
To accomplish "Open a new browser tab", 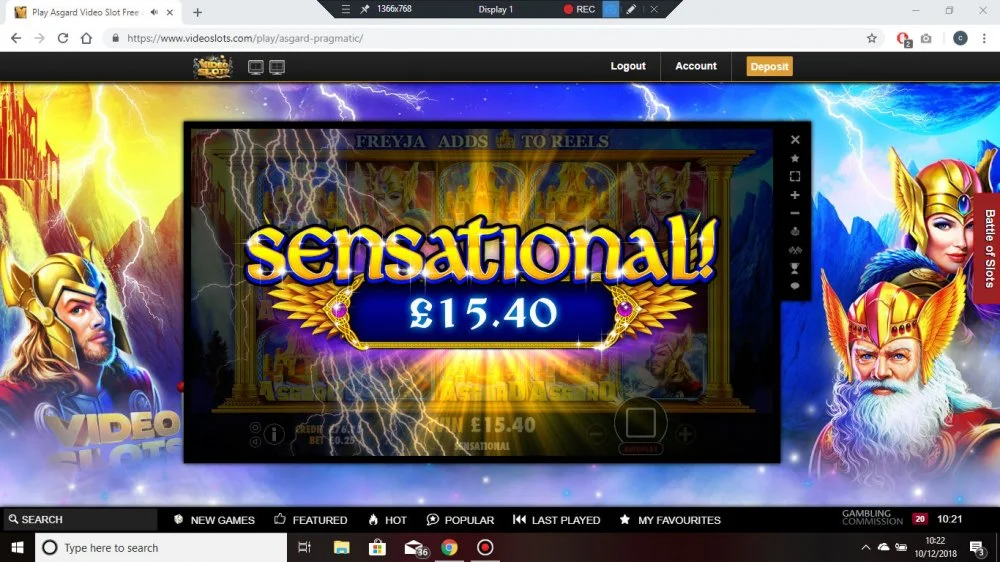I will pos(198,12).
